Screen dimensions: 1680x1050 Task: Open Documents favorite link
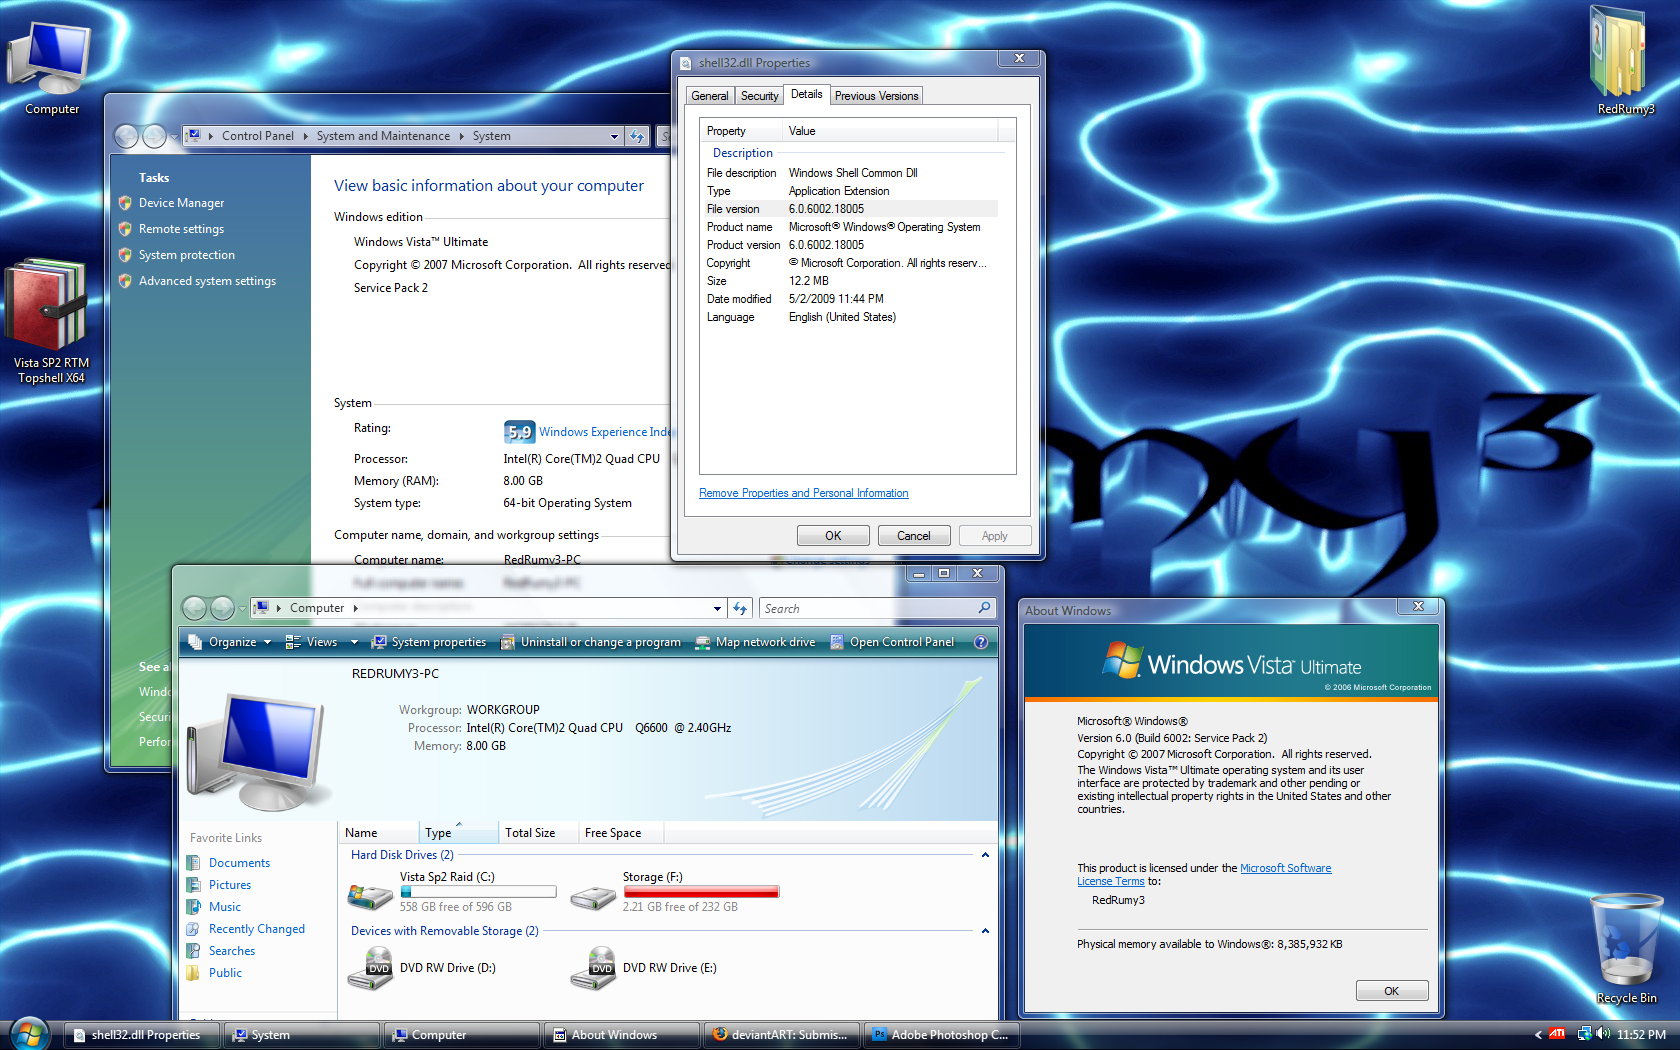(x=239, y=863)
